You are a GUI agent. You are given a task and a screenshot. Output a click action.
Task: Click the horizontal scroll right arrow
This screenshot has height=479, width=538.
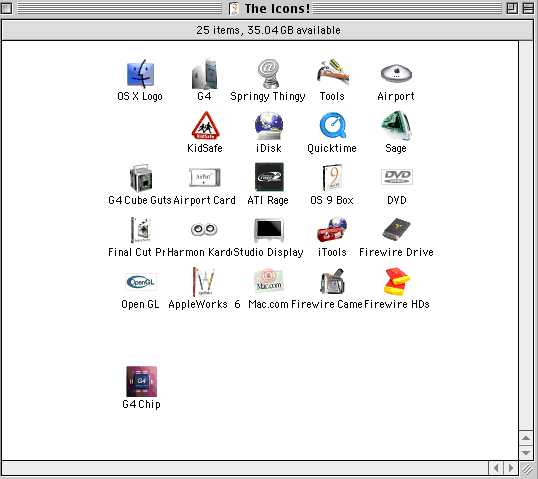click(x=511, y=468)
